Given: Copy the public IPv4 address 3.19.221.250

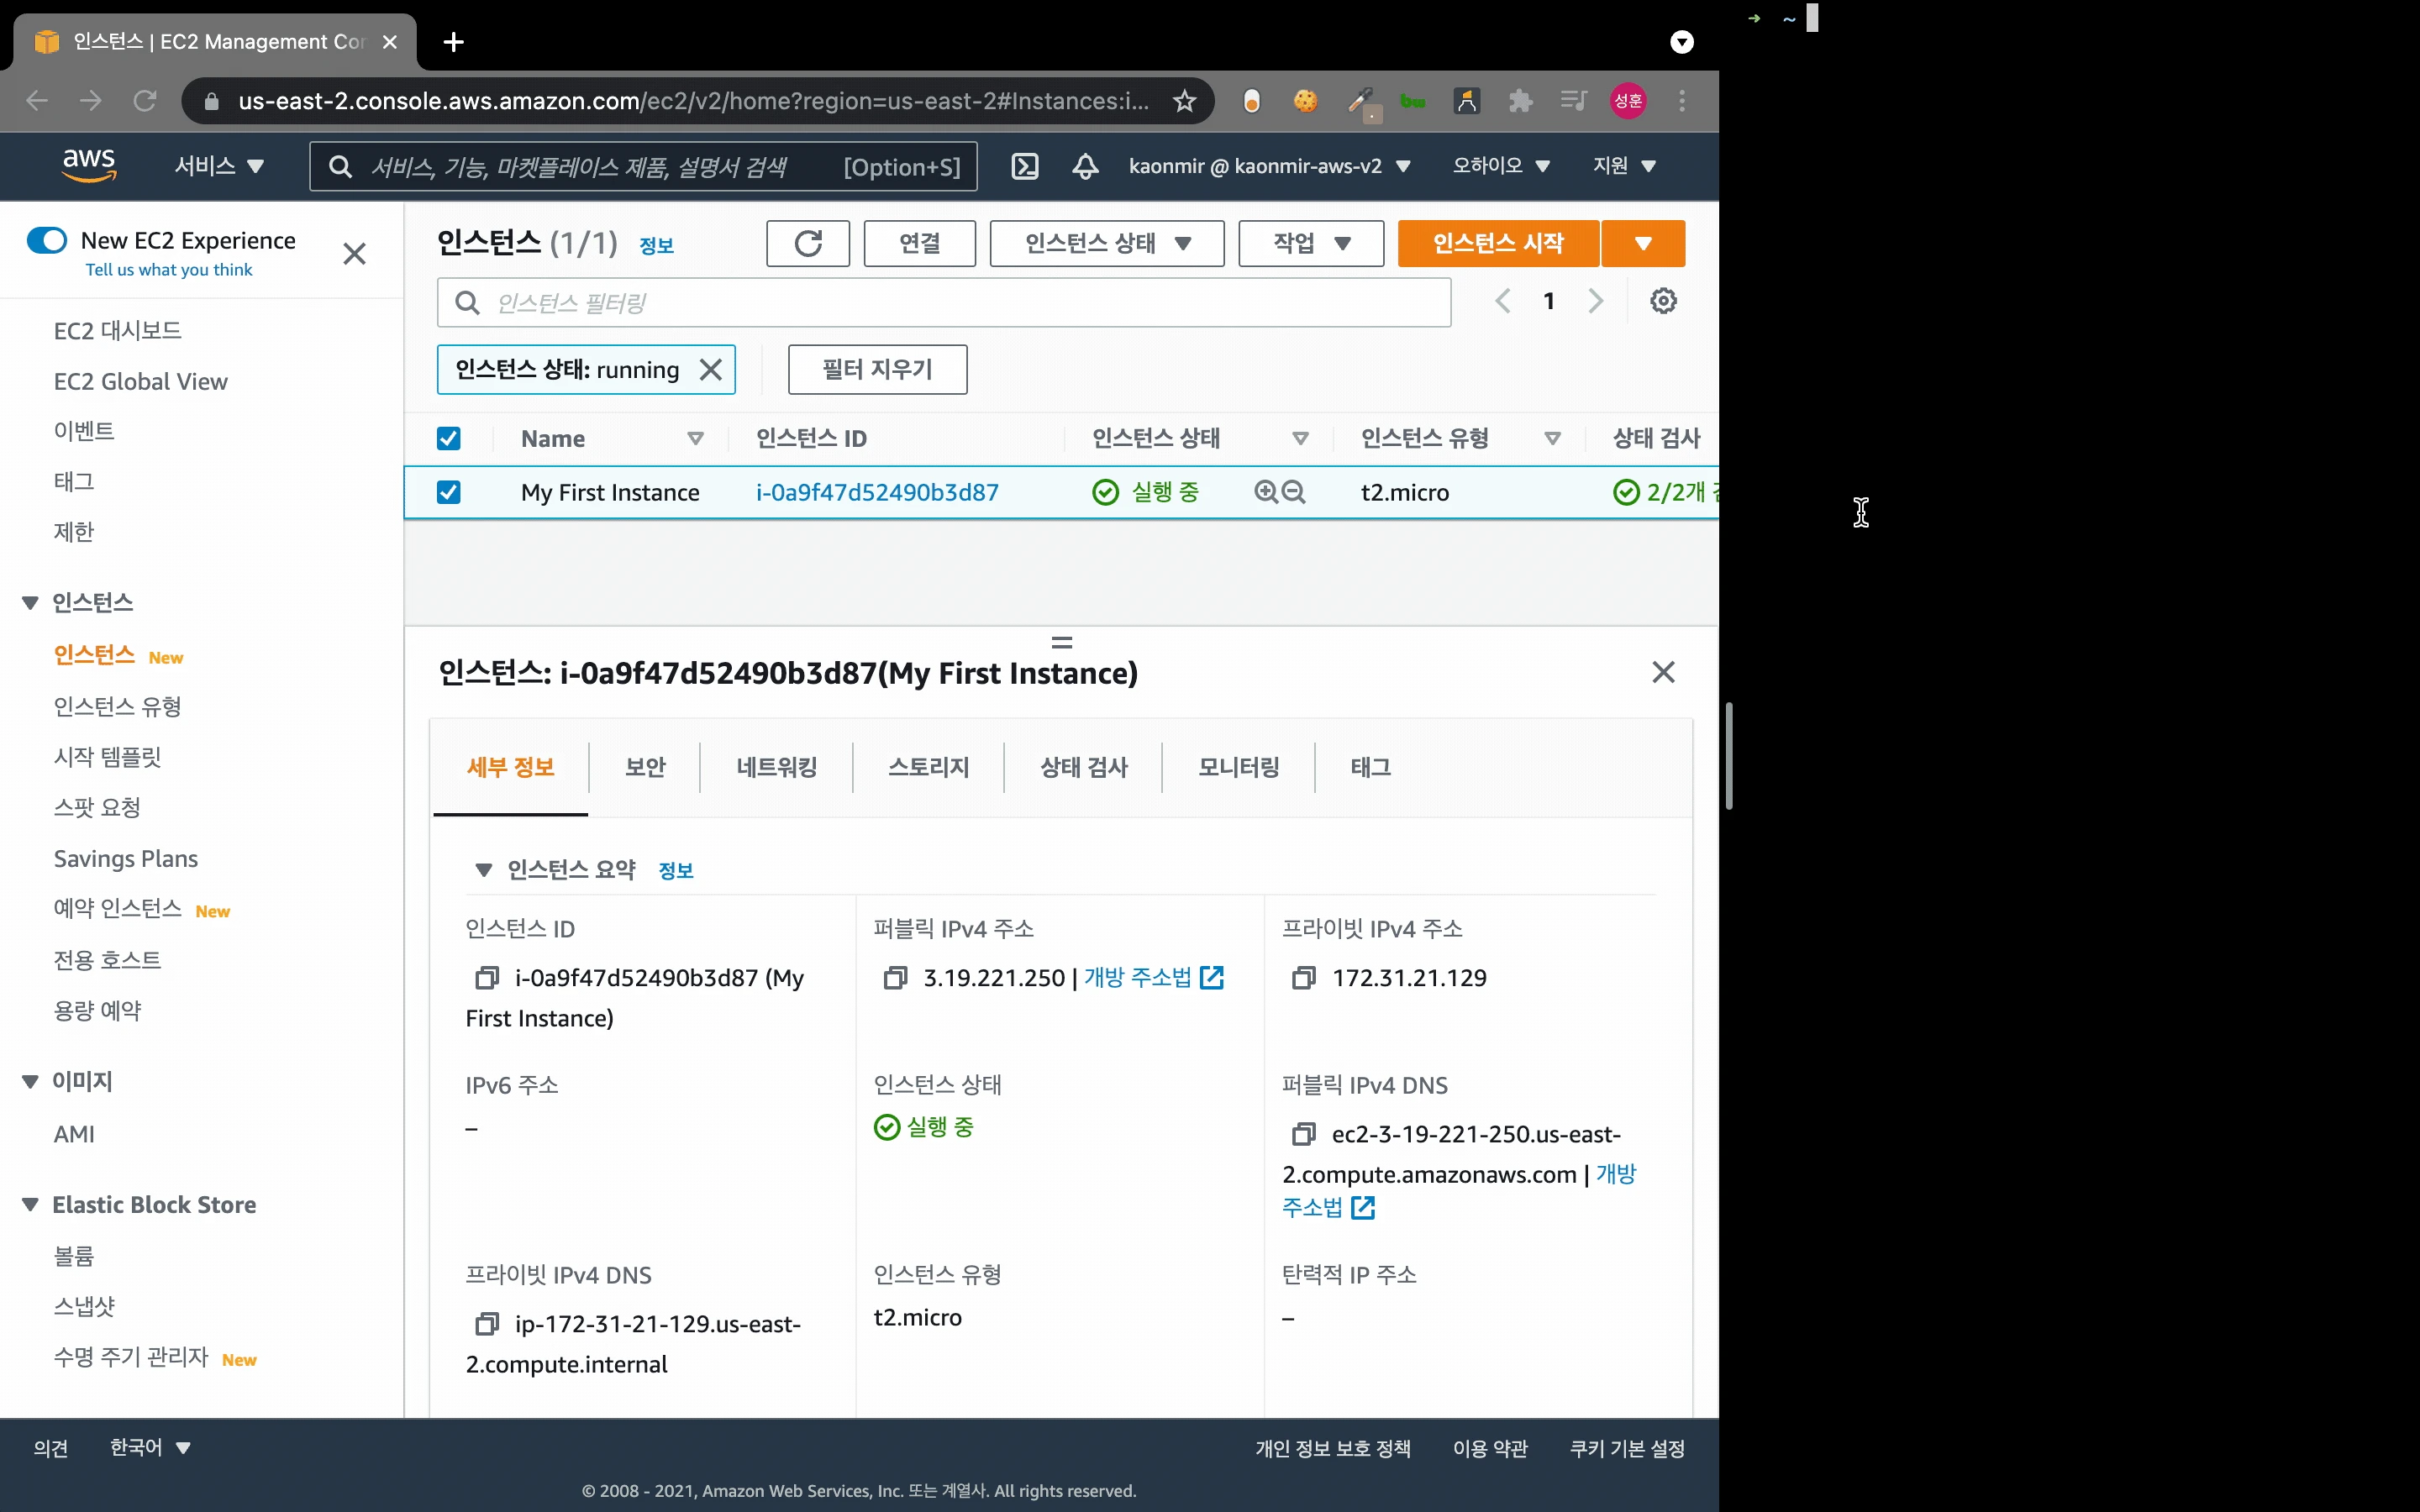Looking at the screenshot, I should [895, 977].
